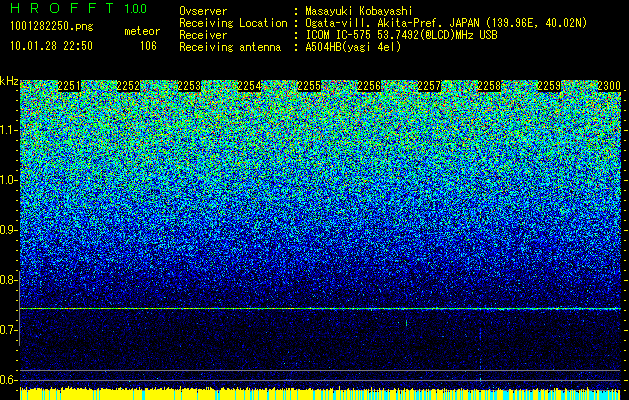
Task: Click the 2256 time marker
Action: (369, 86)
